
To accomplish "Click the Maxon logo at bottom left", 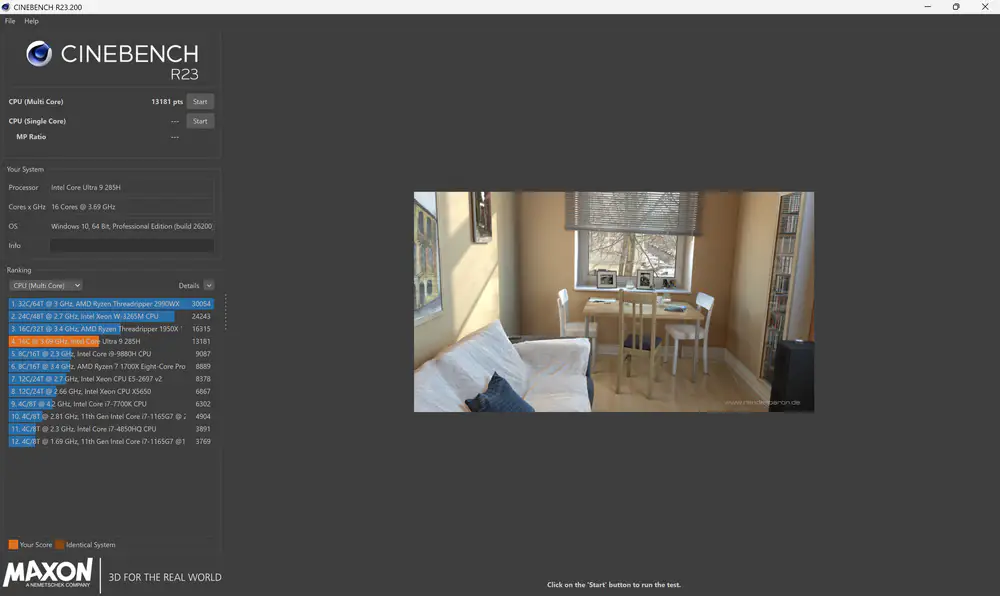I will coord(48,574).
